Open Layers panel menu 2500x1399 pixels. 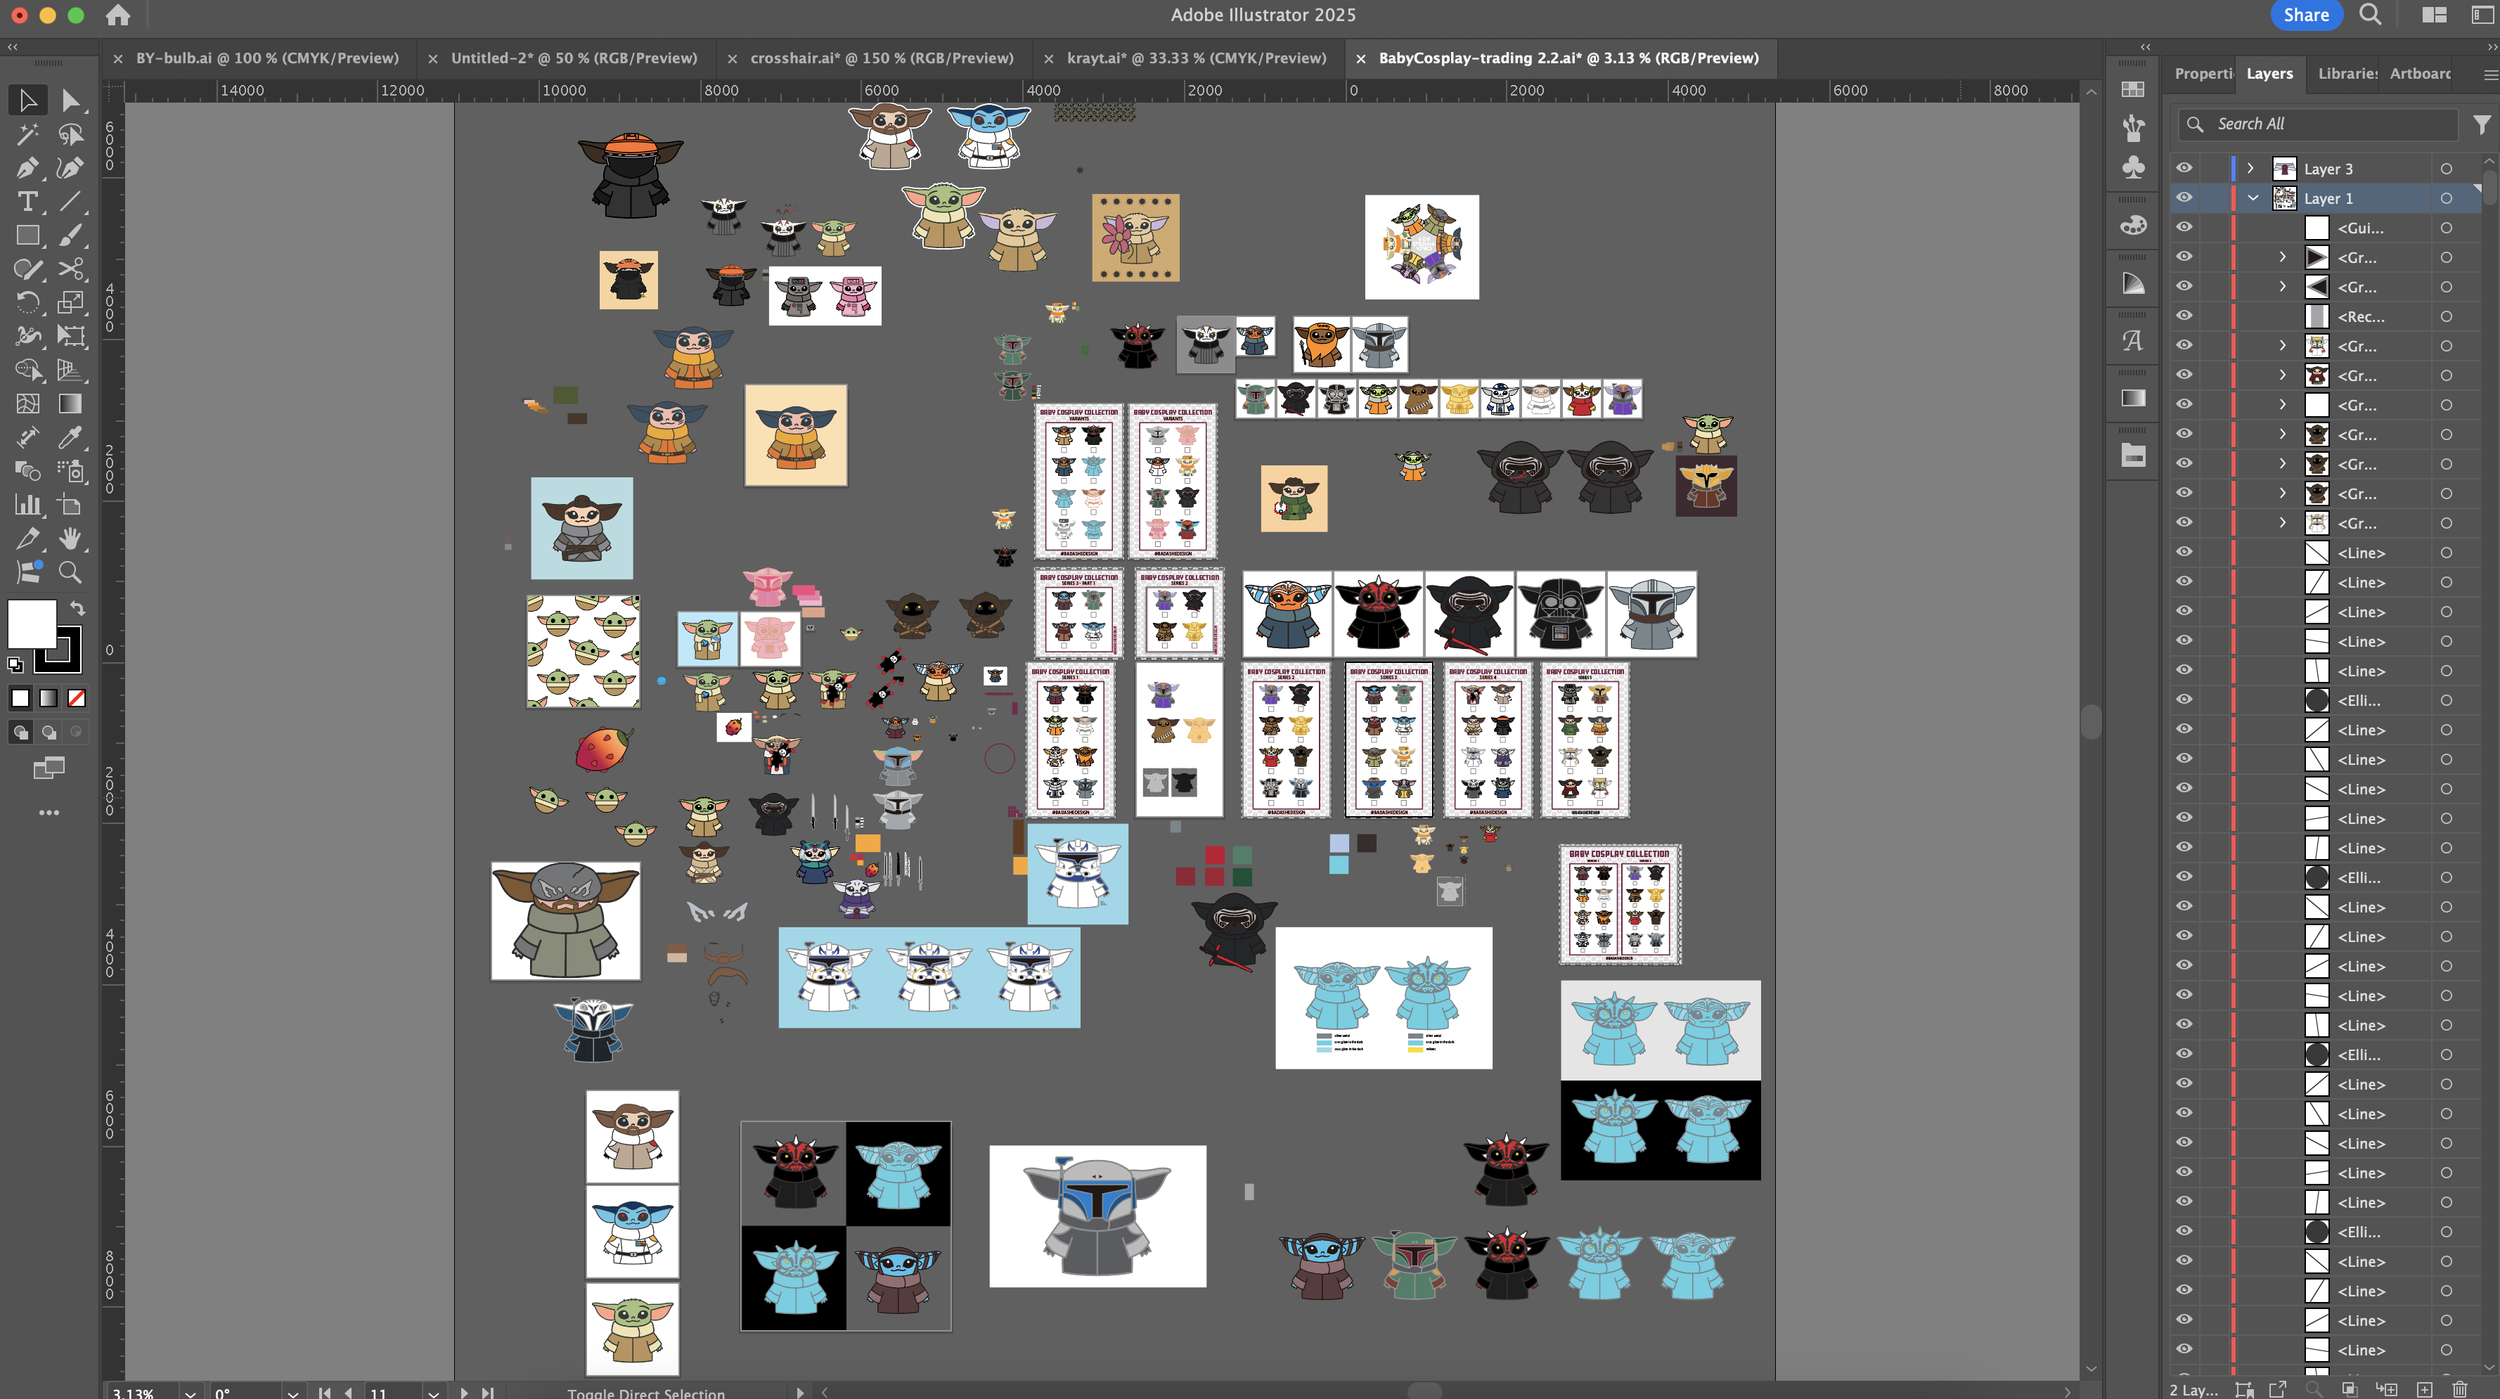click(2490, 74)
